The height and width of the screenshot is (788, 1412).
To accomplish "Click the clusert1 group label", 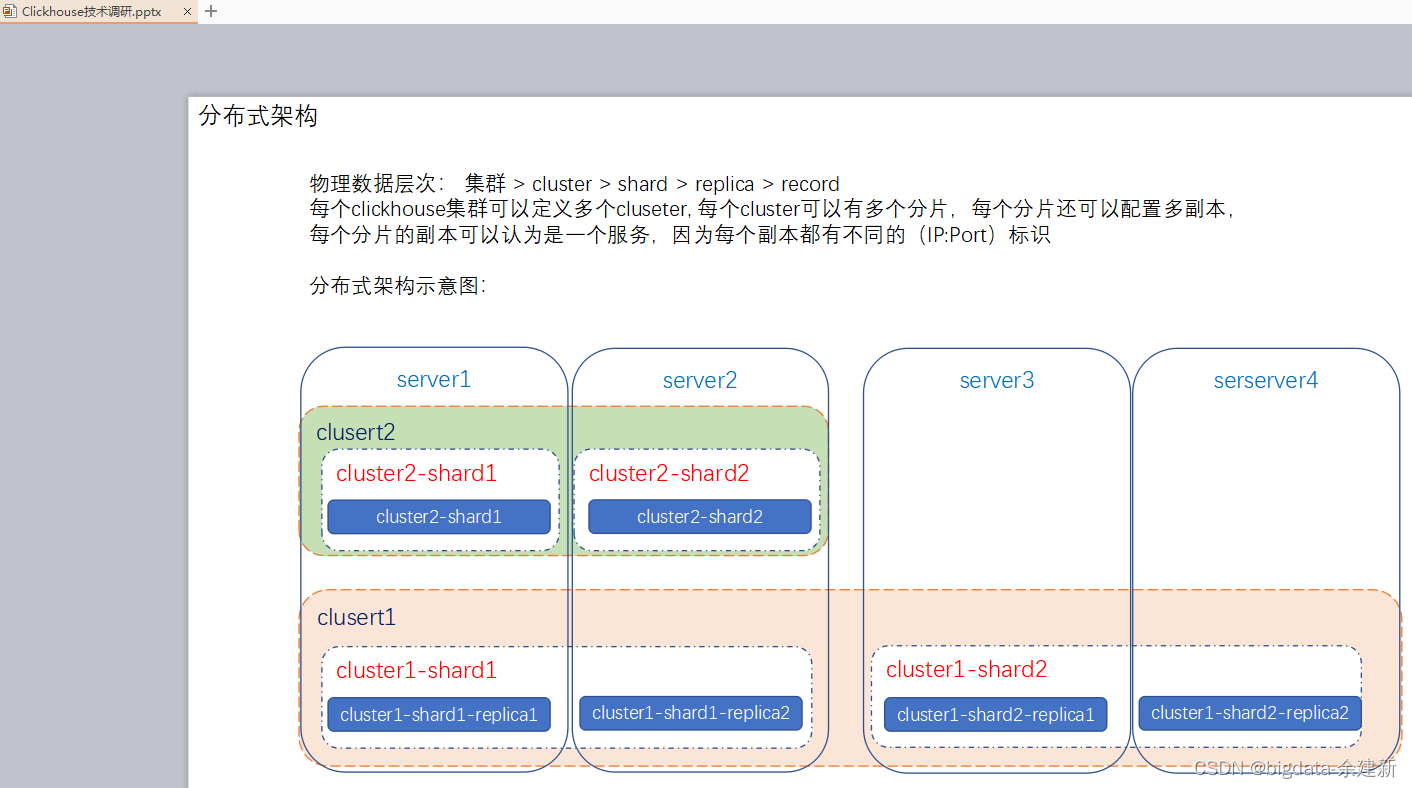I will tap(356, 617).
